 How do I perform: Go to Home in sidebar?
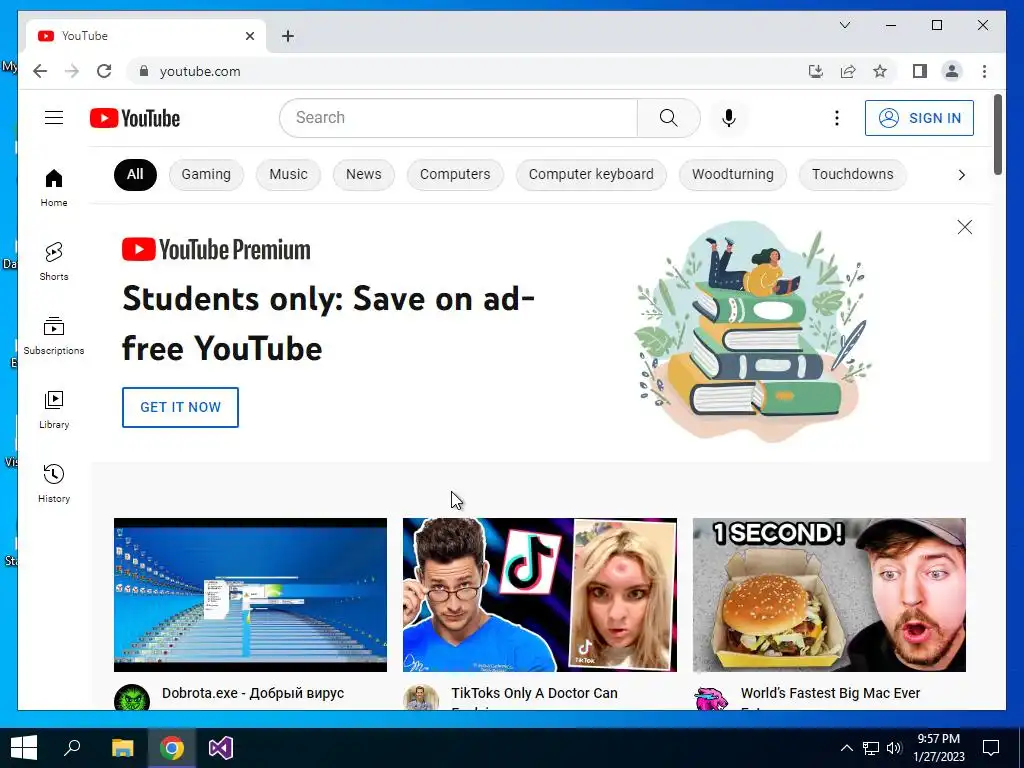pyautogui.click(x=54, y=187)
